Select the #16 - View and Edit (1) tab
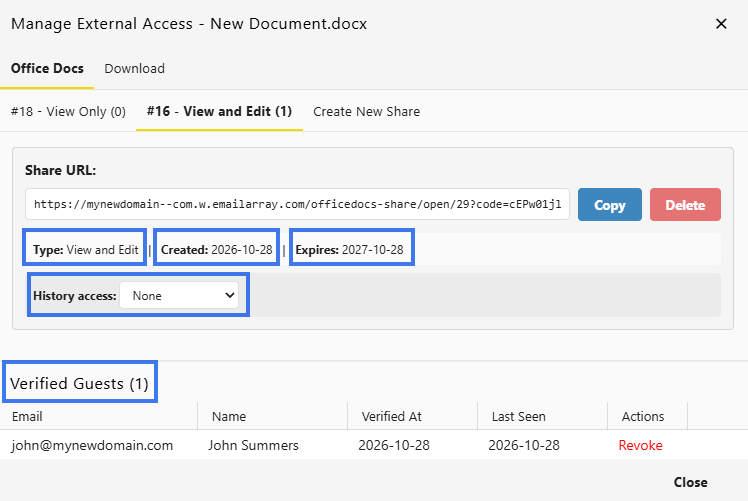Viewport: 748px width, 501px height. [x=219, y=112]
